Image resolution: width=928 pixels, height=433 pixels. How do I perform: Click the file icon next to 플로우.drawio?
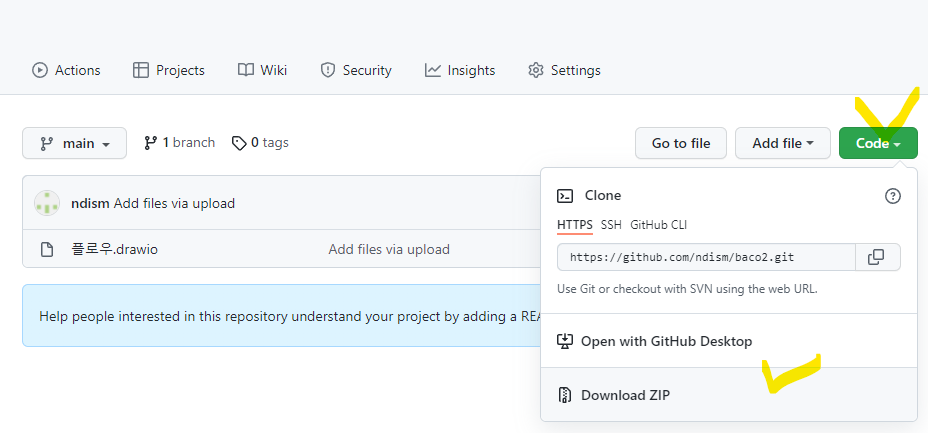pyautogui.click(x=47, y=250)
